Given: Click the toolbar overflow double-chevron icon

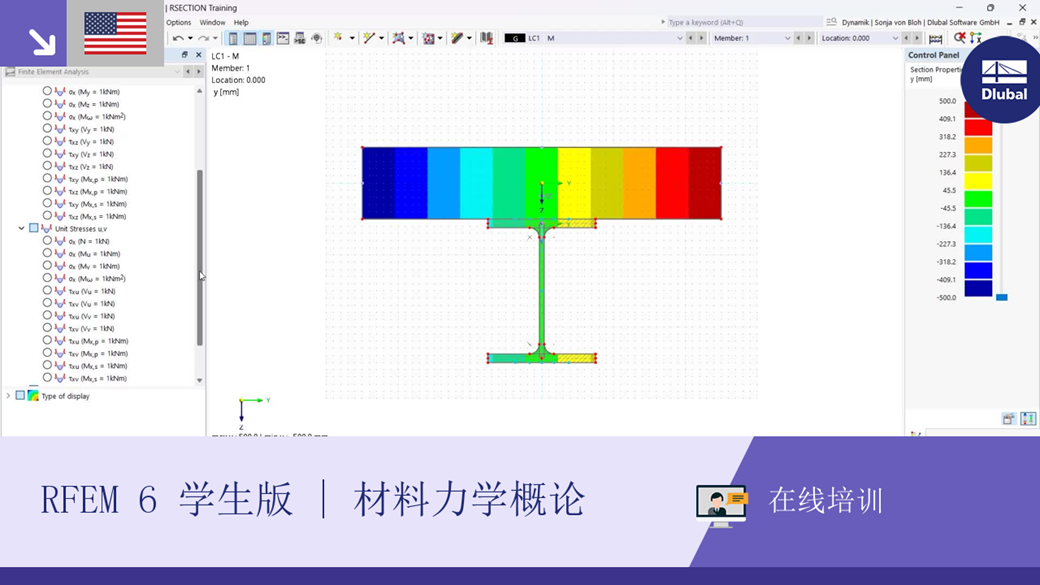Looking at the screenshot, I should coord(1035,38).
